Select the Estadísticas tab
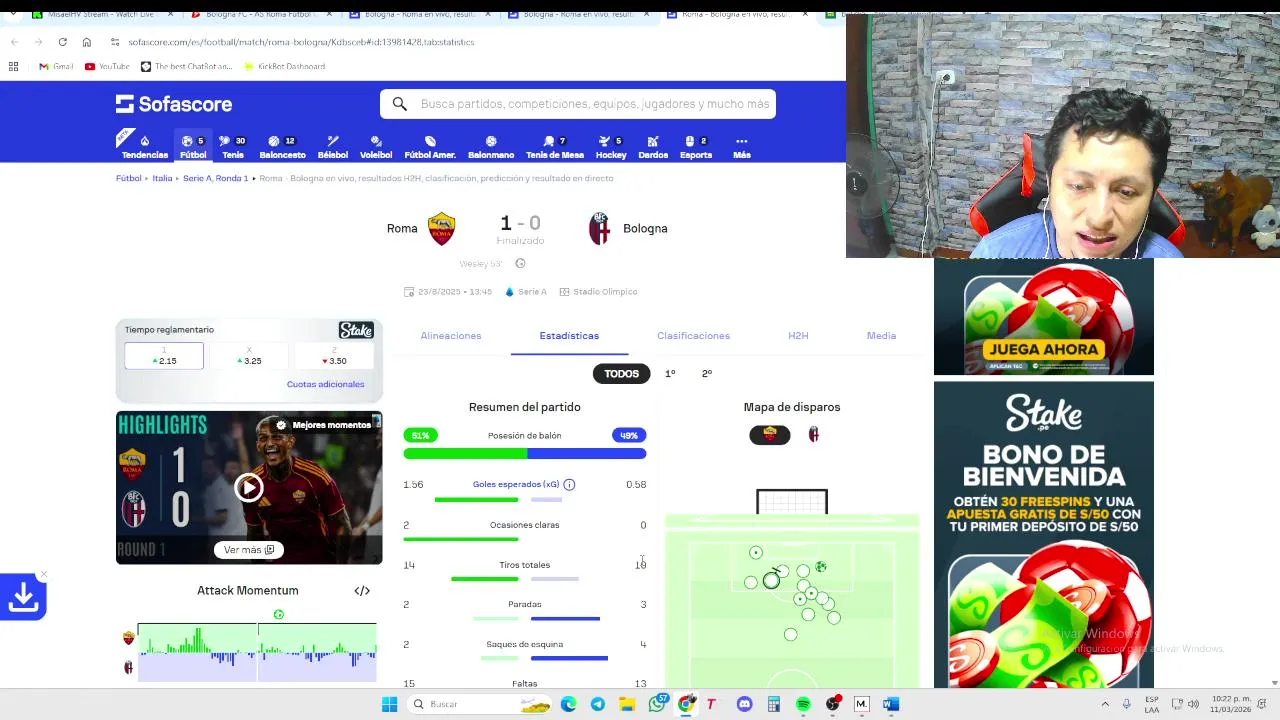The image size is (1280, 720). (x=569, y=336)
